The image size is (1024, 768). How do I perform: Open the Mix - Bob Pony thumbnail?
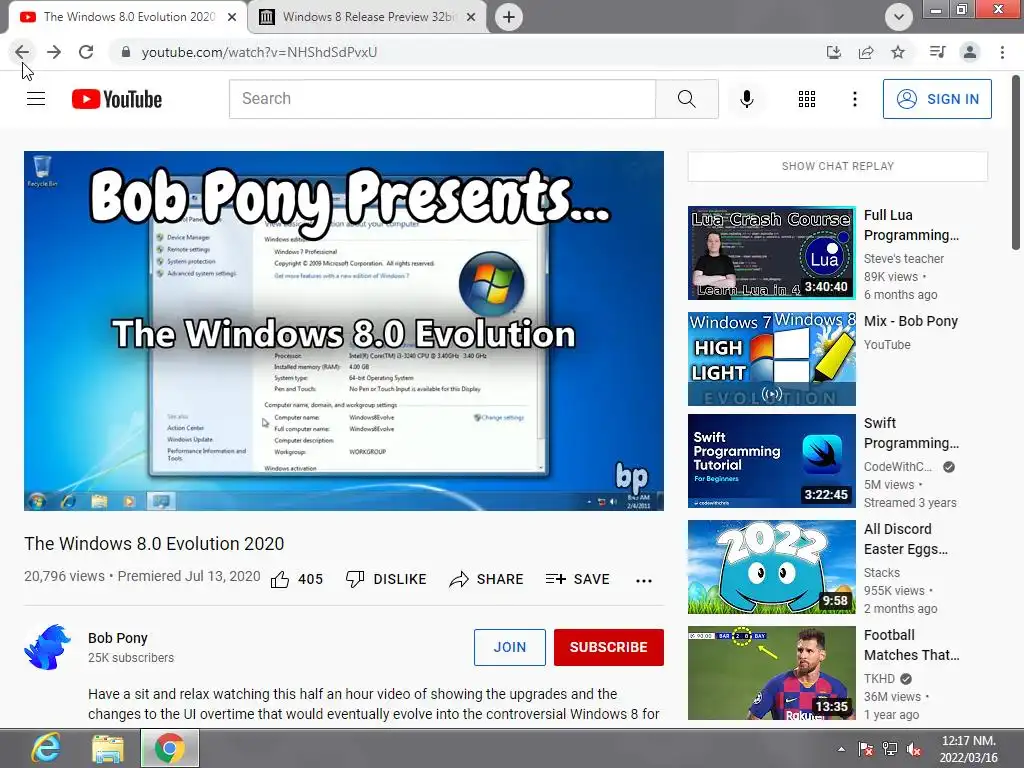point(771,359)
